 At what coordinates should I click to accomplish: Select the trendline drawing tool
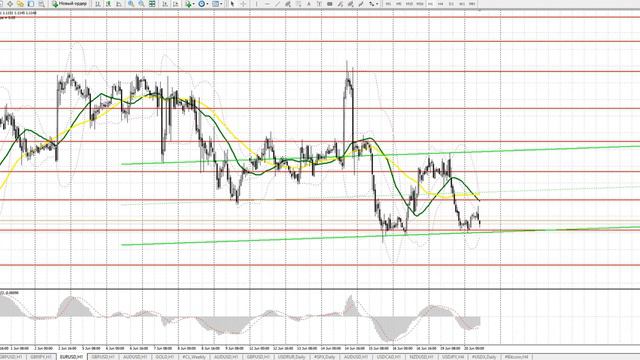[x=277, y=4]
